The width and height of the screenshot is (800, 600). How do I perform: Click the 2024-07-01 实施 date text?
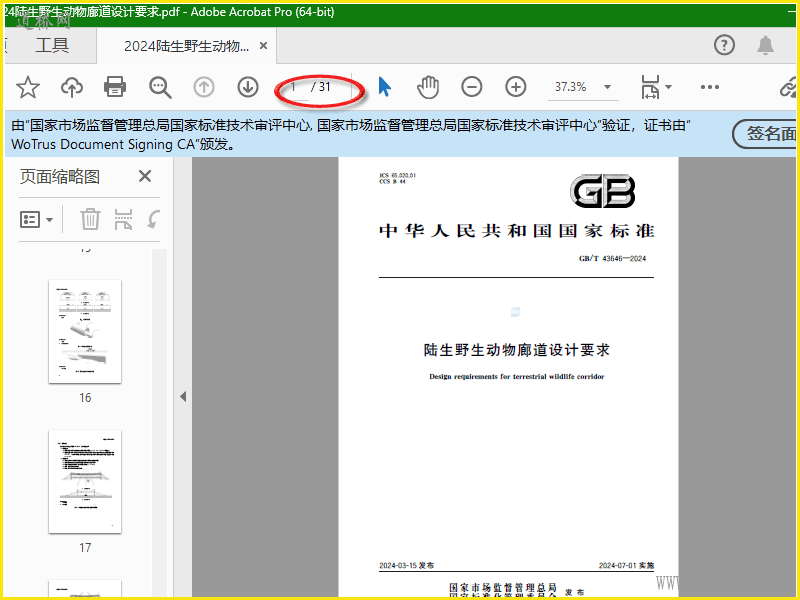pyautogui.click(x=626, y=565)
